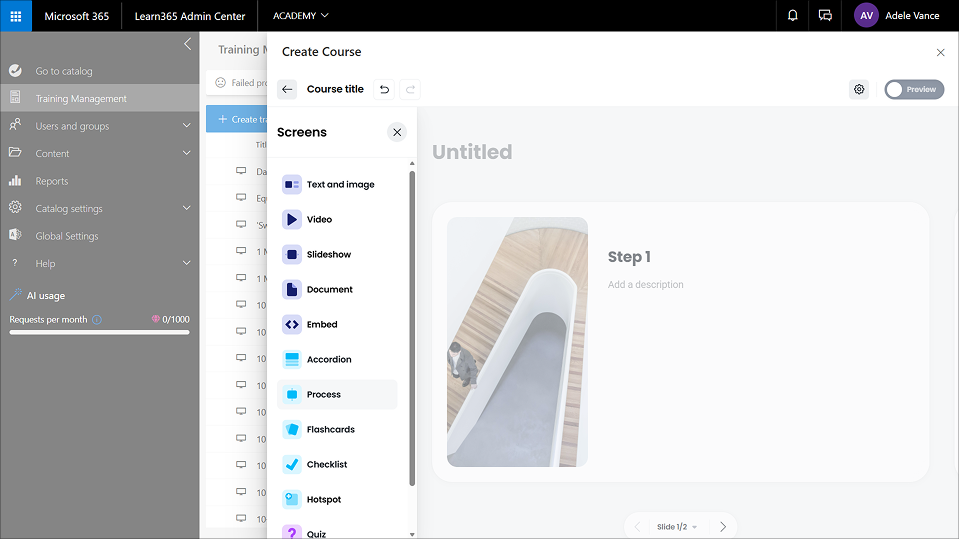Open the feedback chat icon
The image size is (959, 539).
coord(825,16)
